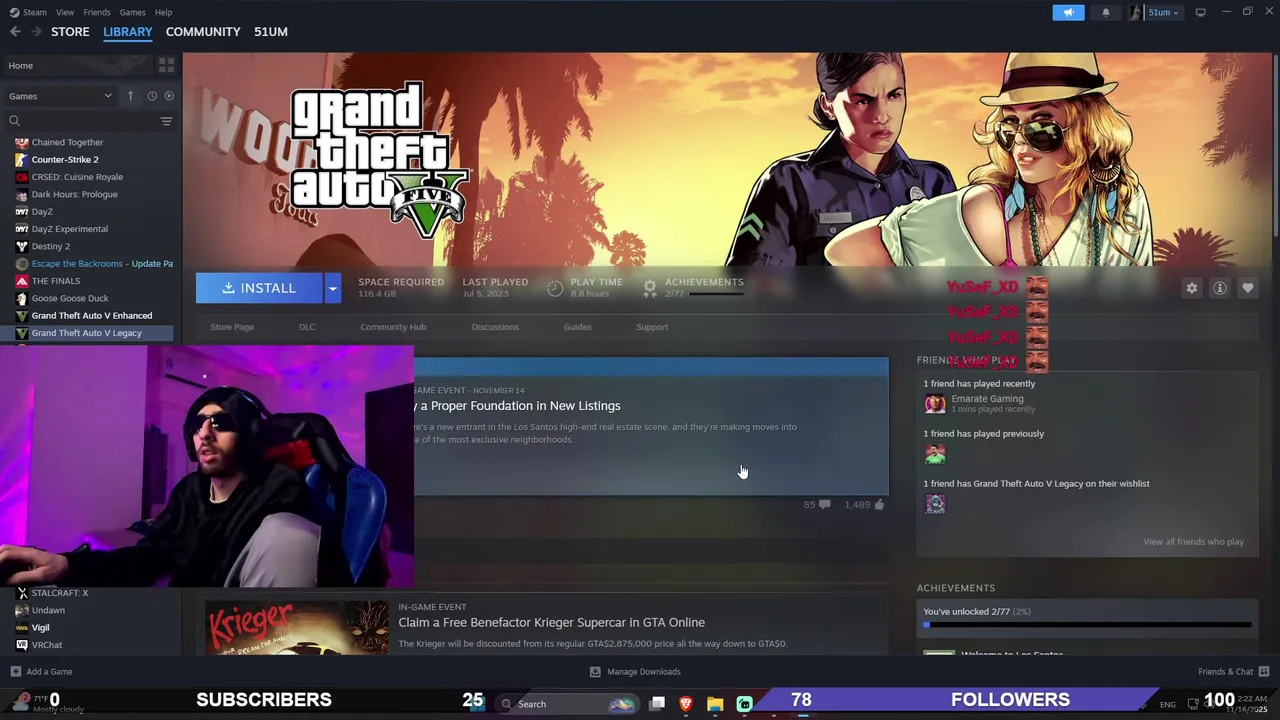Open advanced filter options icon
1280x720 pixels.
pyautogui.click(x=166, y=121)
